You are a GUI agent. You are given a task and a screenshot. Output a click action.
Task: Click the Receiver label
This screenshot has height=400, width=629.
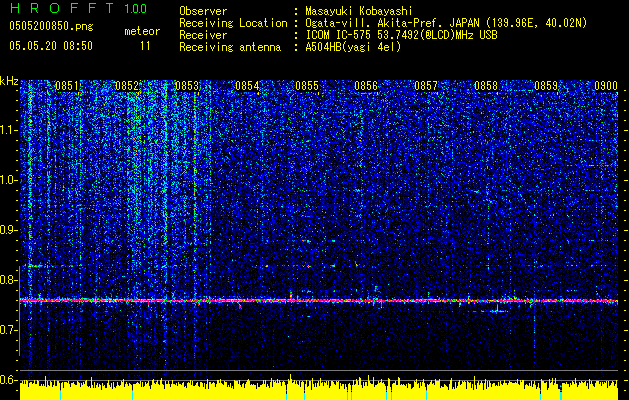(x=203, y=35)
